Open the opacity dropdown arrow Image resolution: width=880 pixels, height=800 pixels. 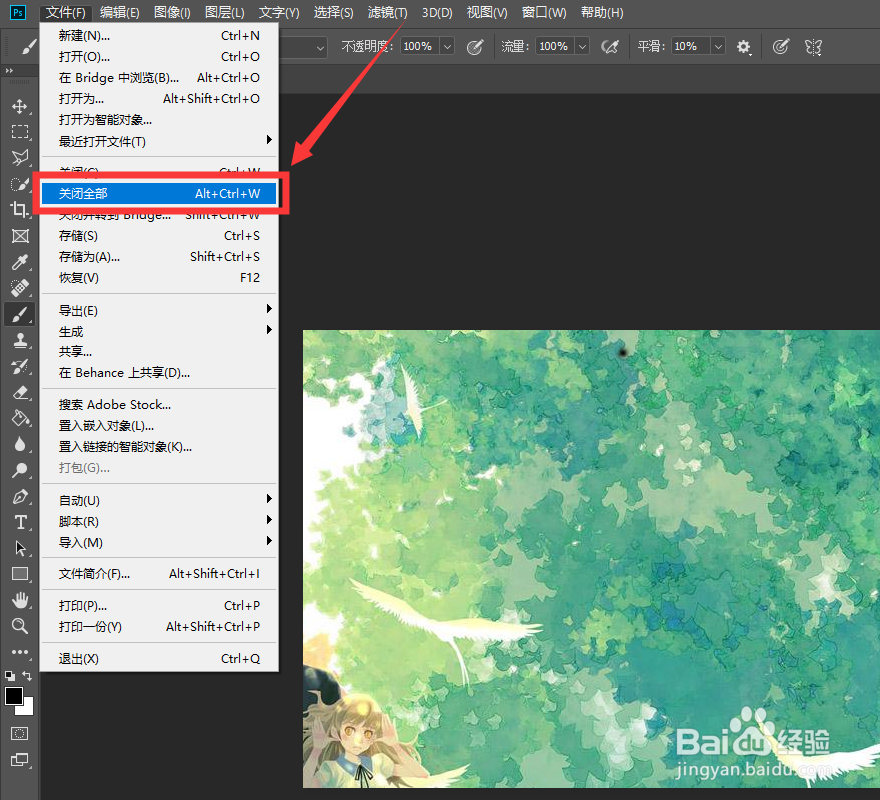click(447, 47)
